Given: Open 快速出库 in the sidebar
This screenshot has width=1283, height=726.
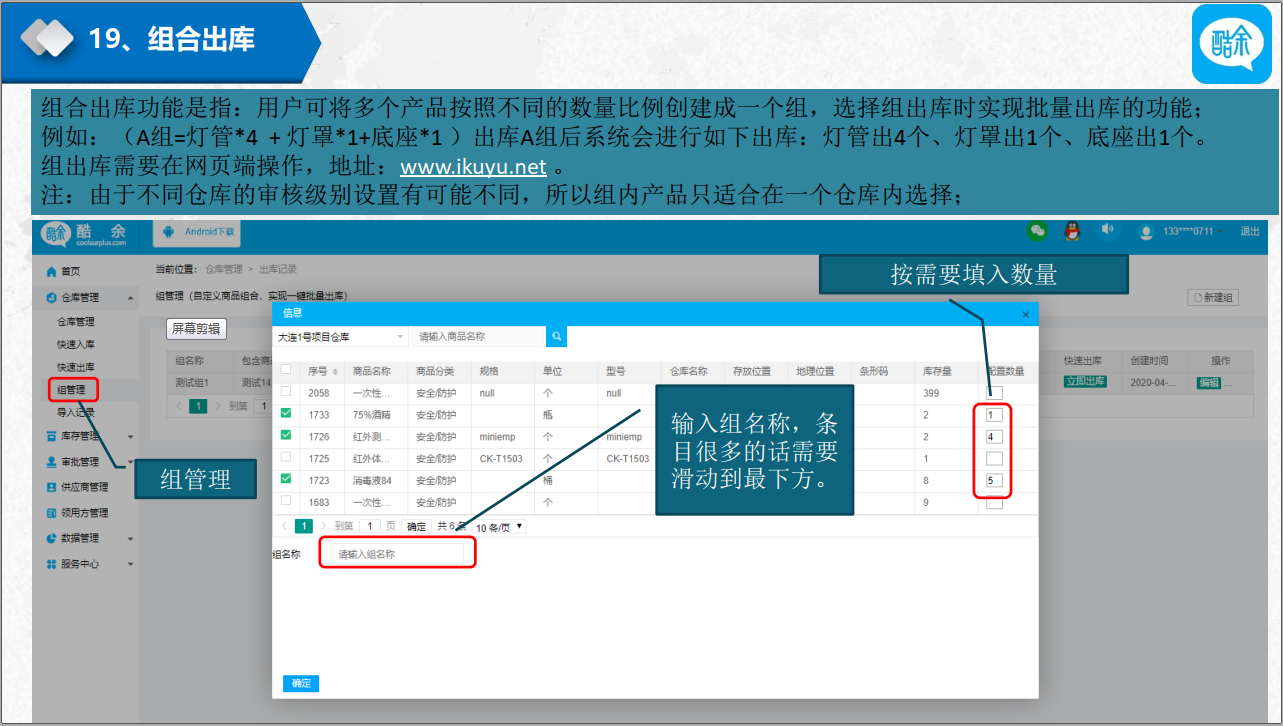Looking at the screenshot, I should tap(76, 367).
